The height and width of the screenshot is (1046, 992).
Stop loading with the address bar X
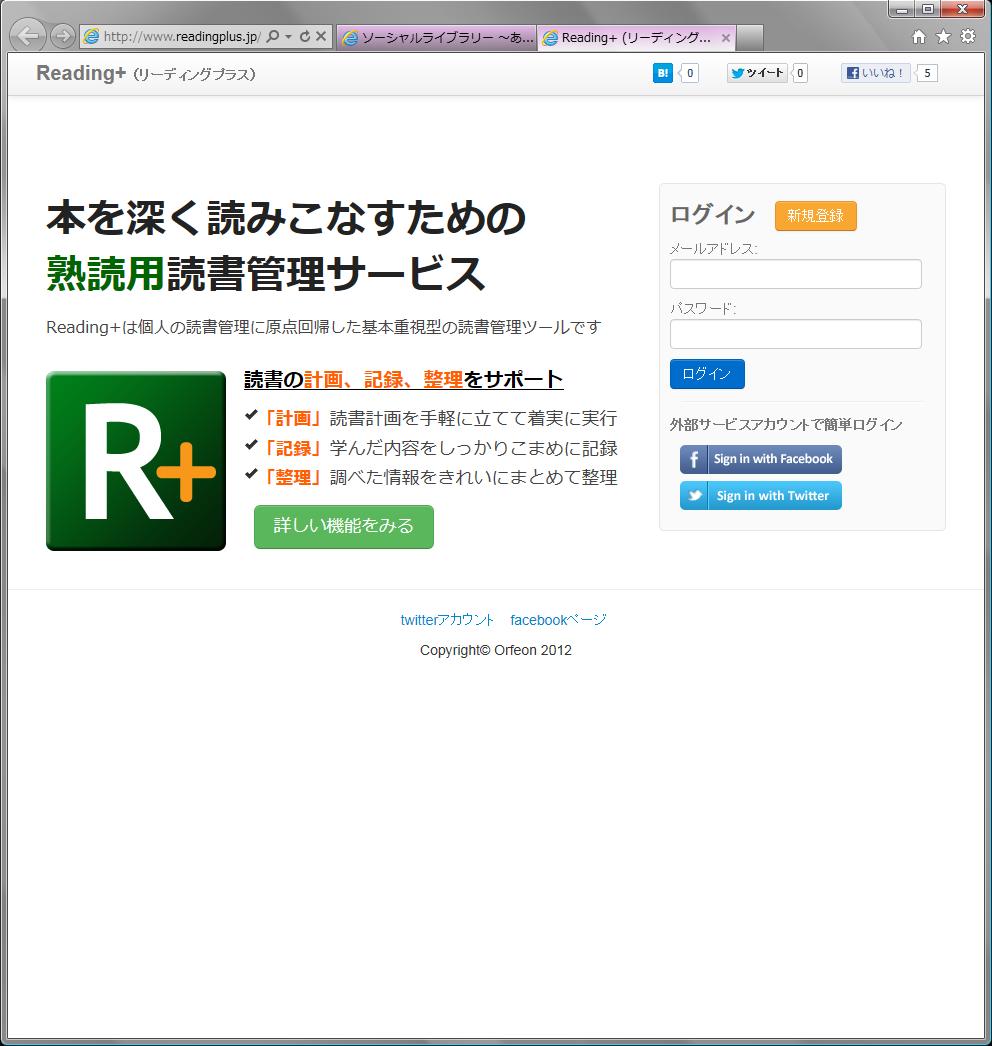(321, 36)
